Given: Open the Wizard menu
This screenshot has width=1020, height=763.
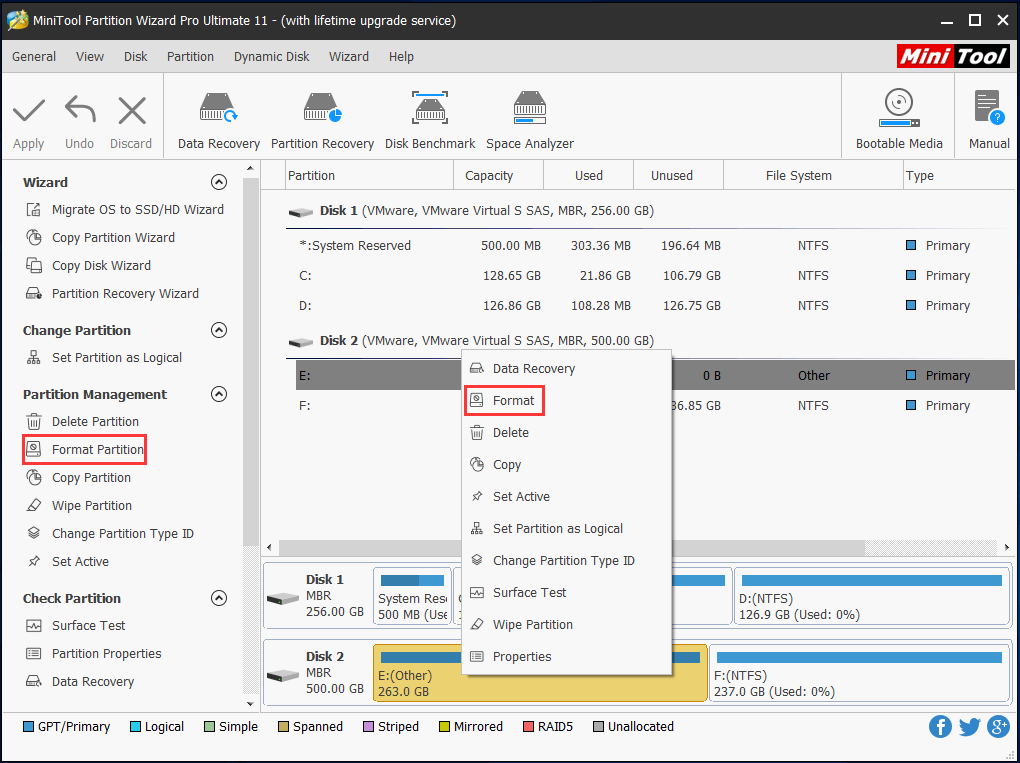Looking at the screenshot, I should (x=349, y=57).
